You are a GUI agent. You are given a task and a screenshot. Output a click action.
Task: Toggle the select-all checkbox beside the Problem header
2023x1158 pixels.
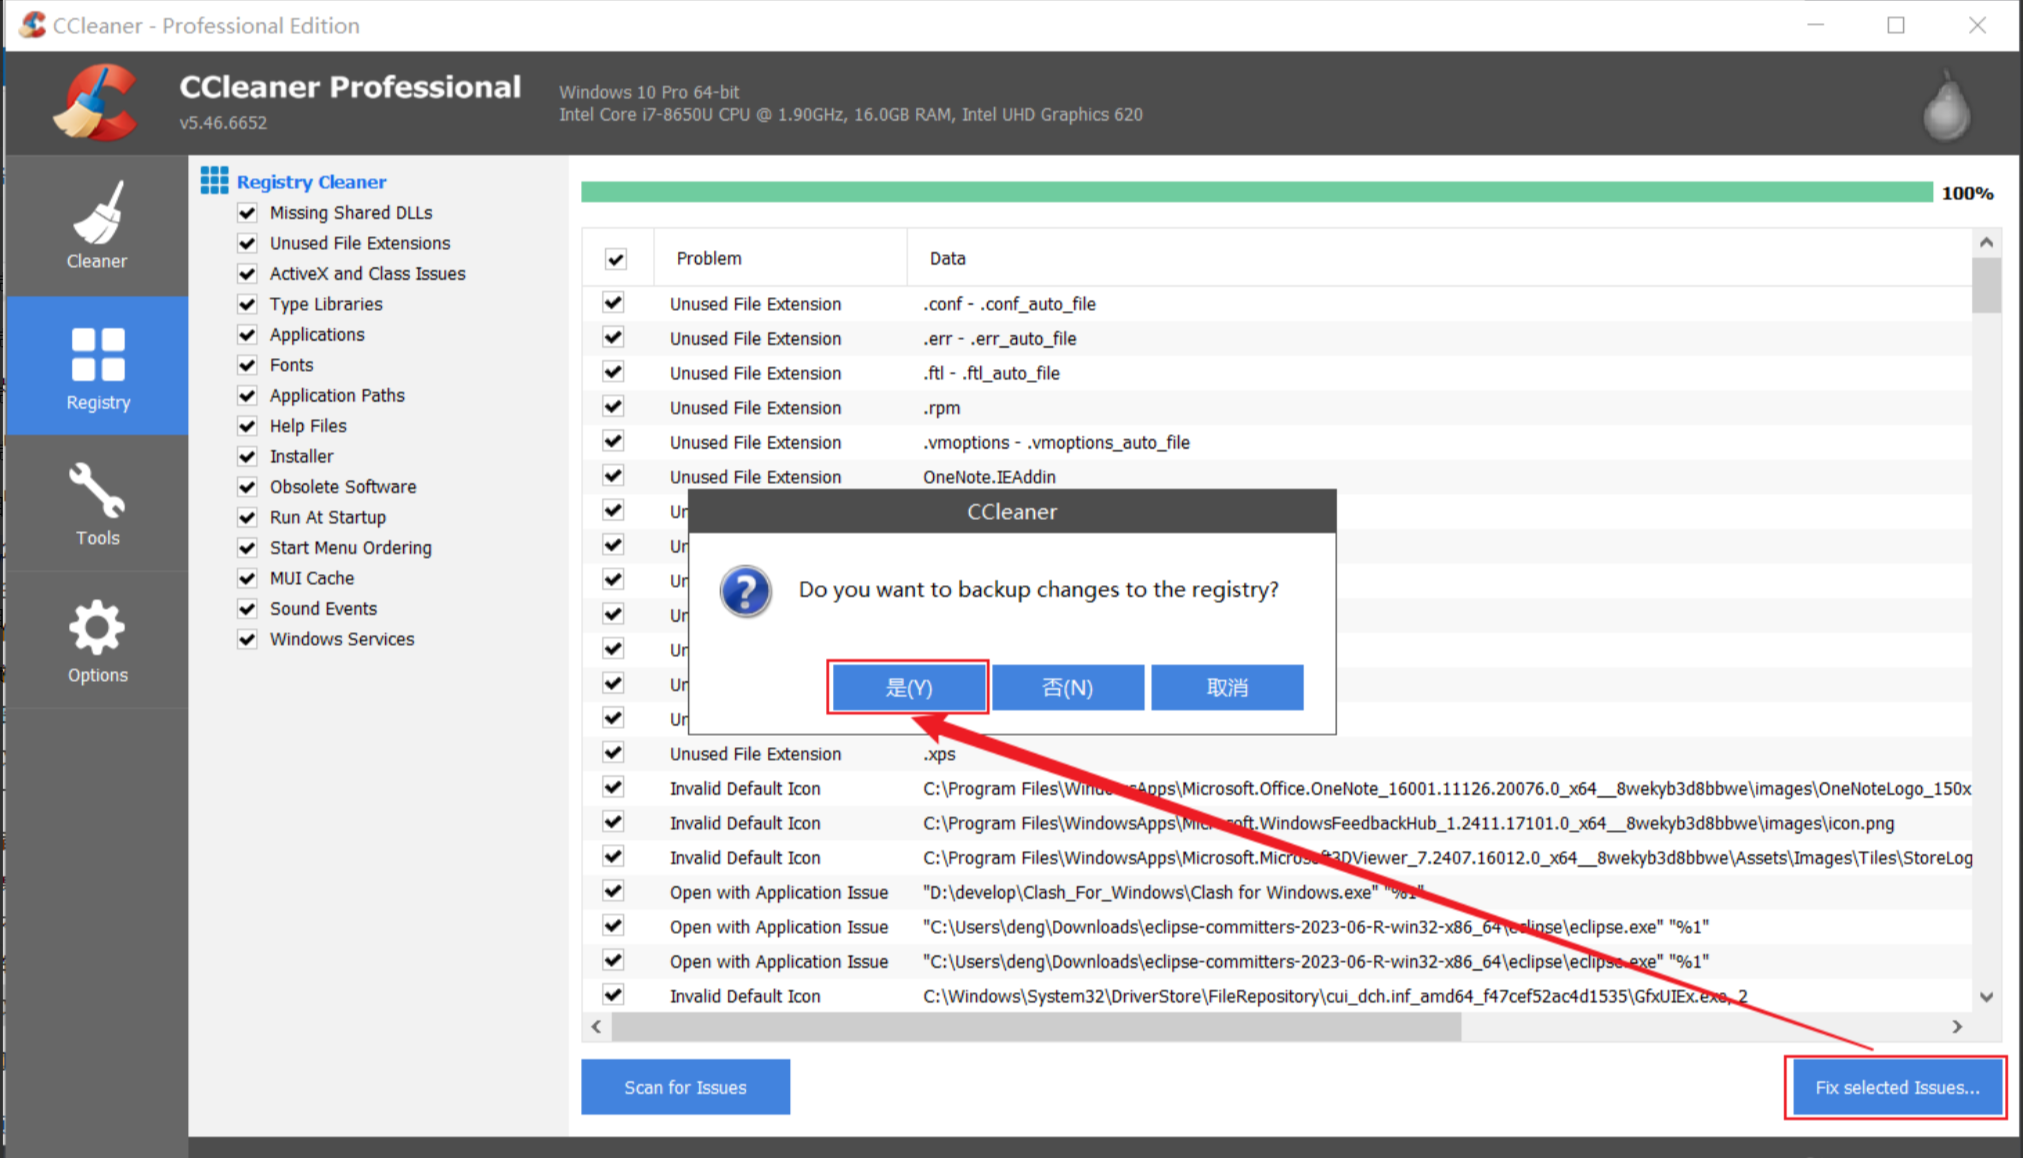click(x=615, y=259)
